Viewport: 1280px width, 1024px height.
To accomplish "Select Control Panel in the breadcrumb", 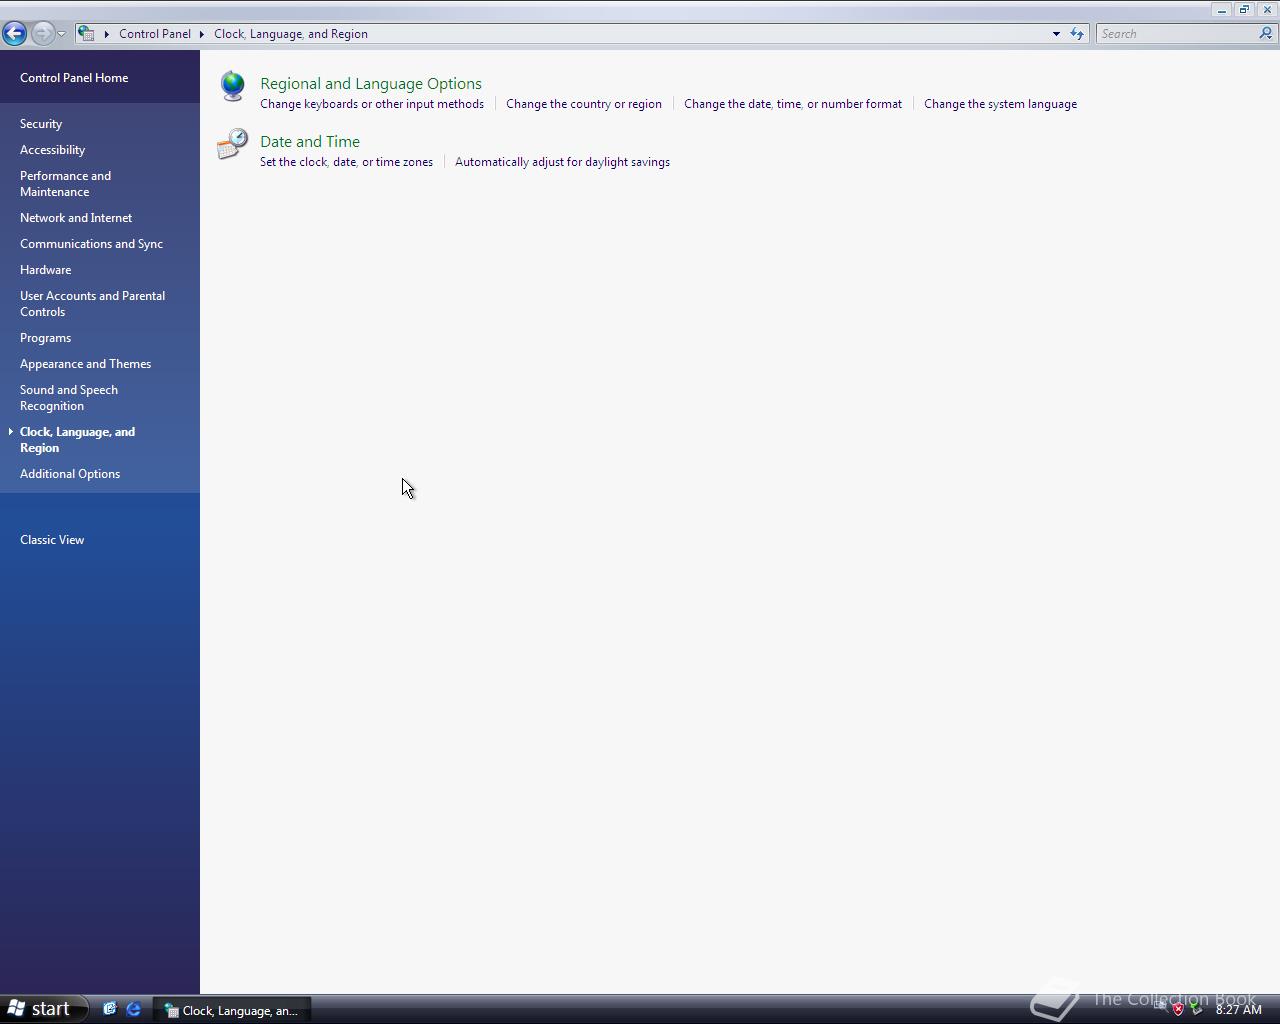I will pos(155,34).
